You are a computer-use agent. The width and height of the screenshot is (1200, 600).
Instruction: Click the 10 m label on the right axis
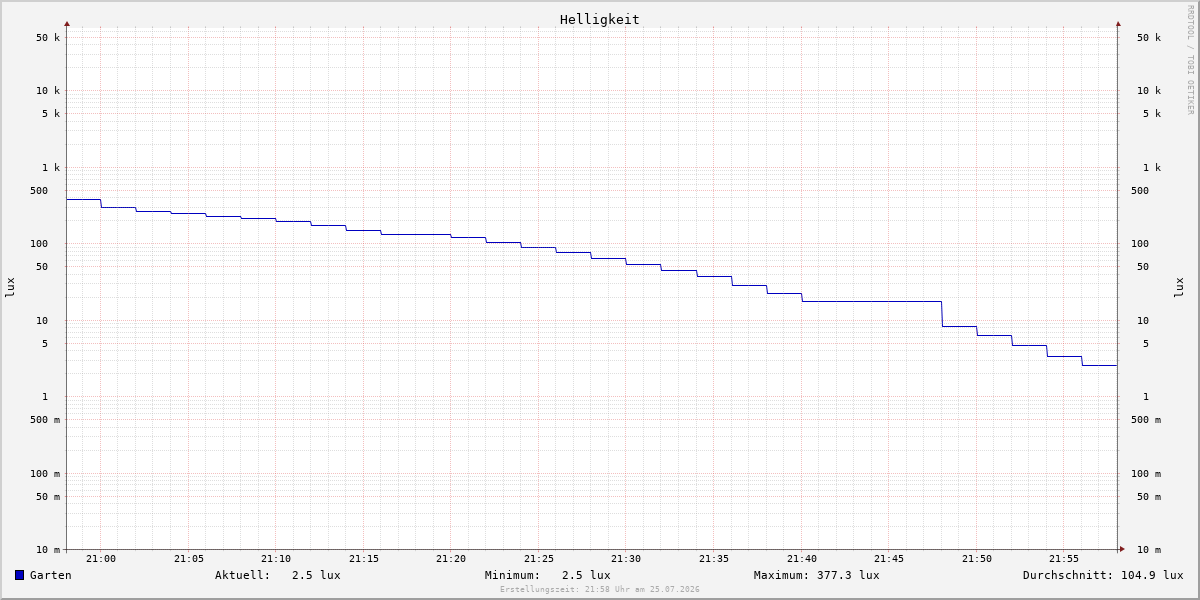pos(1149,550)
